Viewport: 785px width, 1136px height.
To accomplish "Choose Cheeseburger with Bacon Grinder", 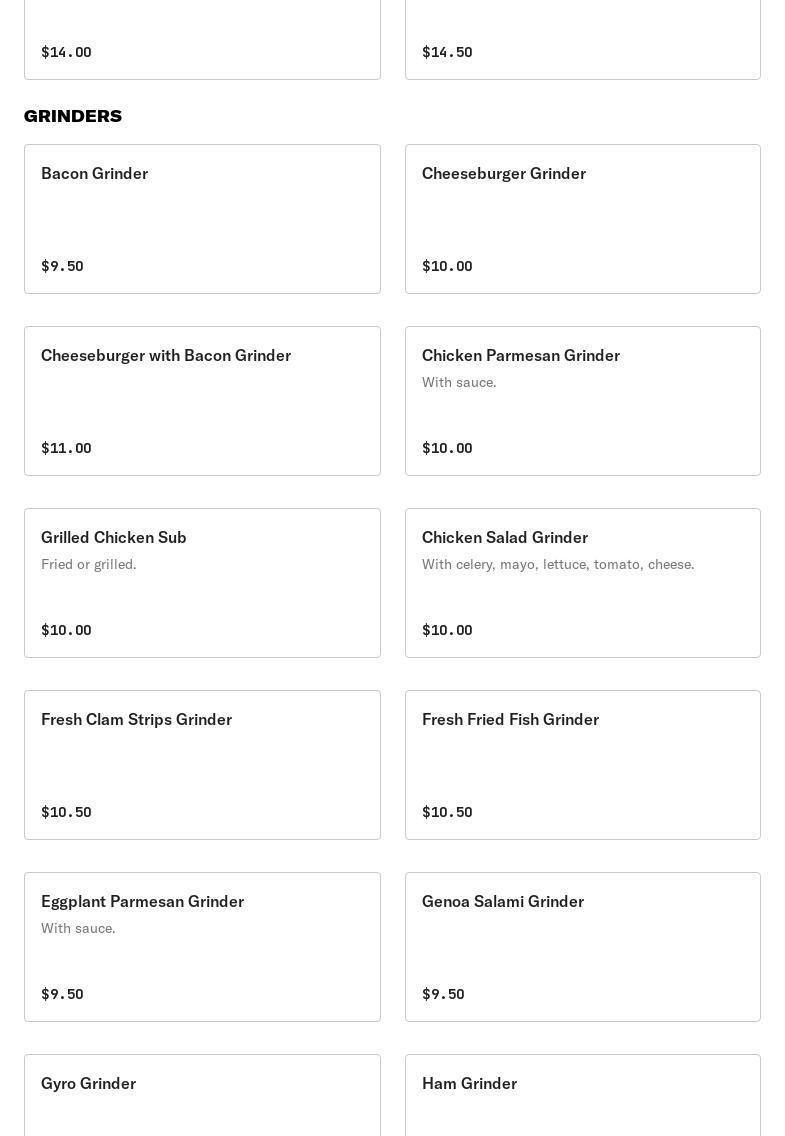I will click(202, 400).
